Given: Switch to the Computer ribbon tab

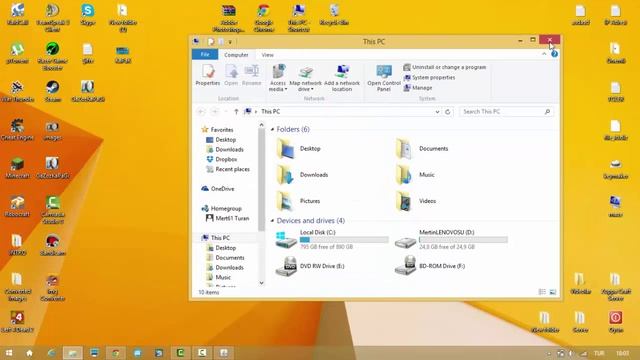Looking at the screenshot, I should [236, 55].
